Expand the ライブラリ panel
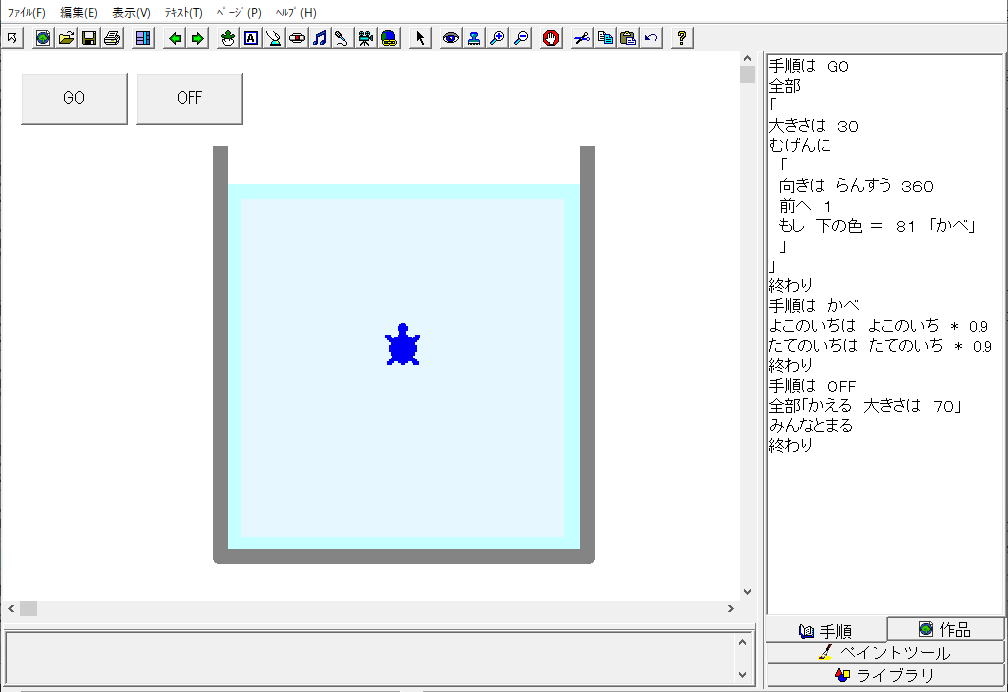Screen dimensions: 1008x692 885,675
